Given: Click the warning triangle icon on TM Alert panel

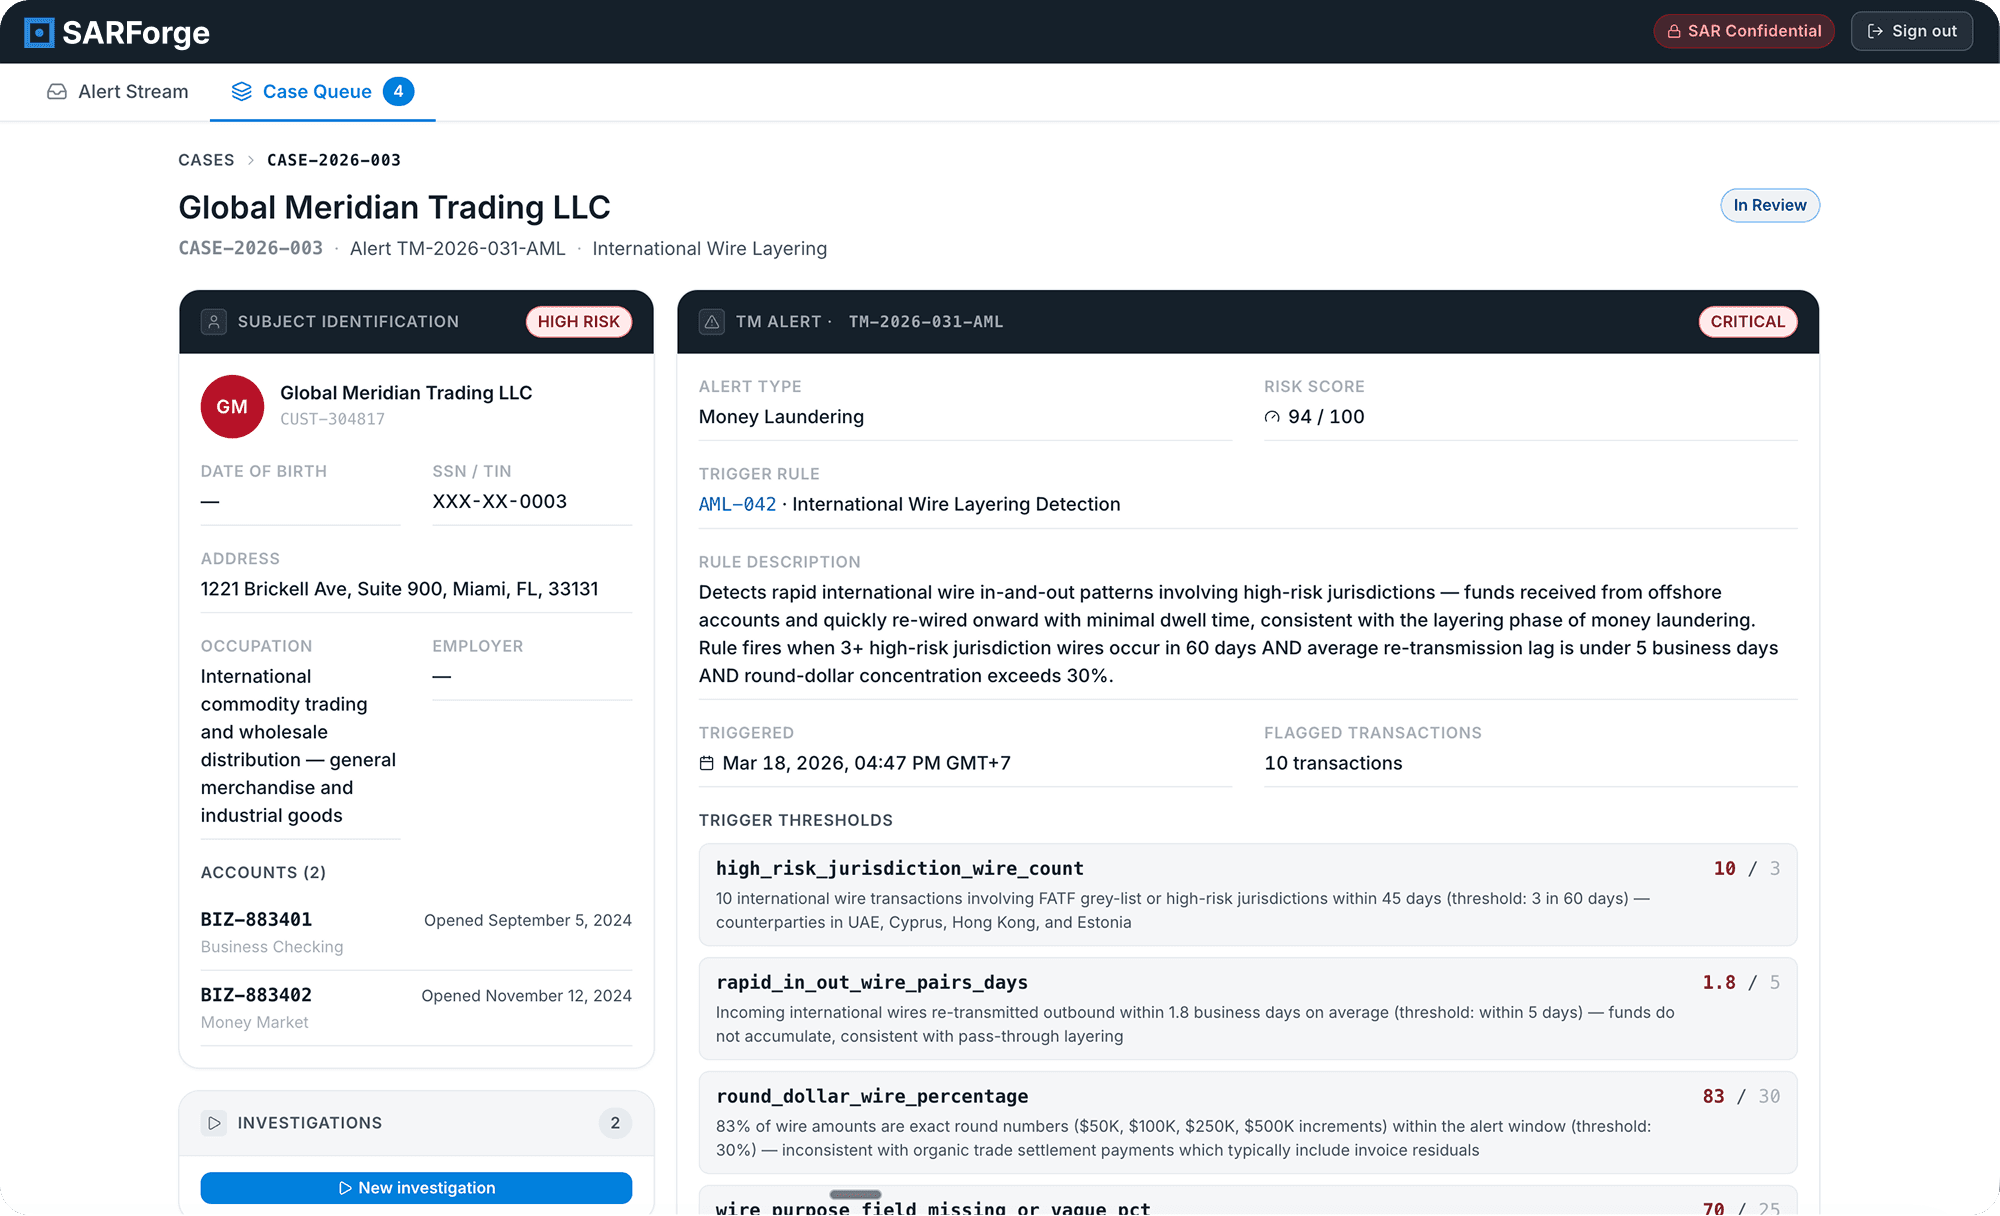Looking at the screenshot, I should (x=711, y=321).
